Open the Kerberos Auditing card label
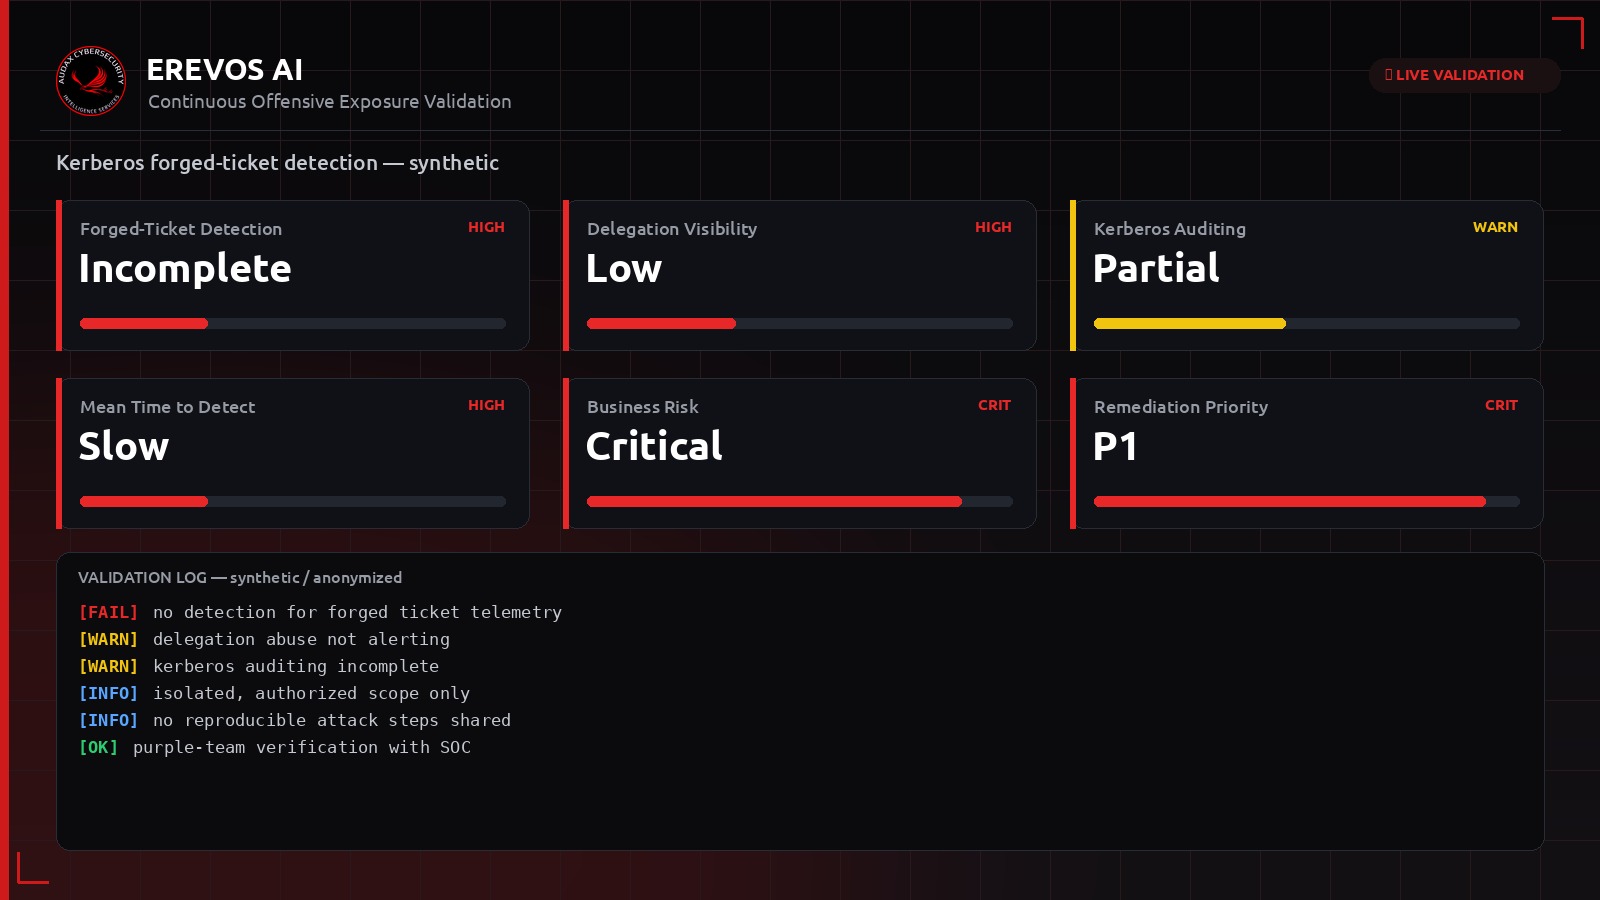This screenshot has height=900, width=1600. pos(1170,229)
